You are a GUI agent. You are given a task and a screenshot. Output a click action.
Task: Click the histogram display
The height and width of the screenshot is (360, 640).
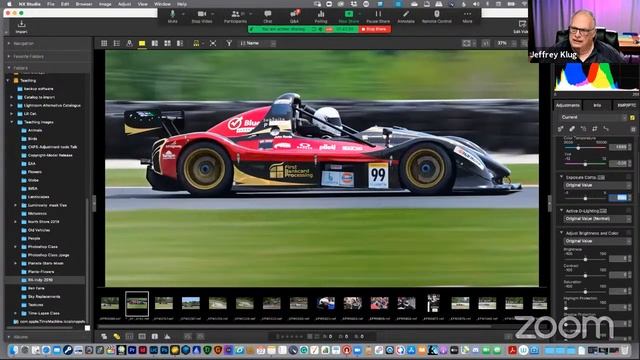click(596, 76)
